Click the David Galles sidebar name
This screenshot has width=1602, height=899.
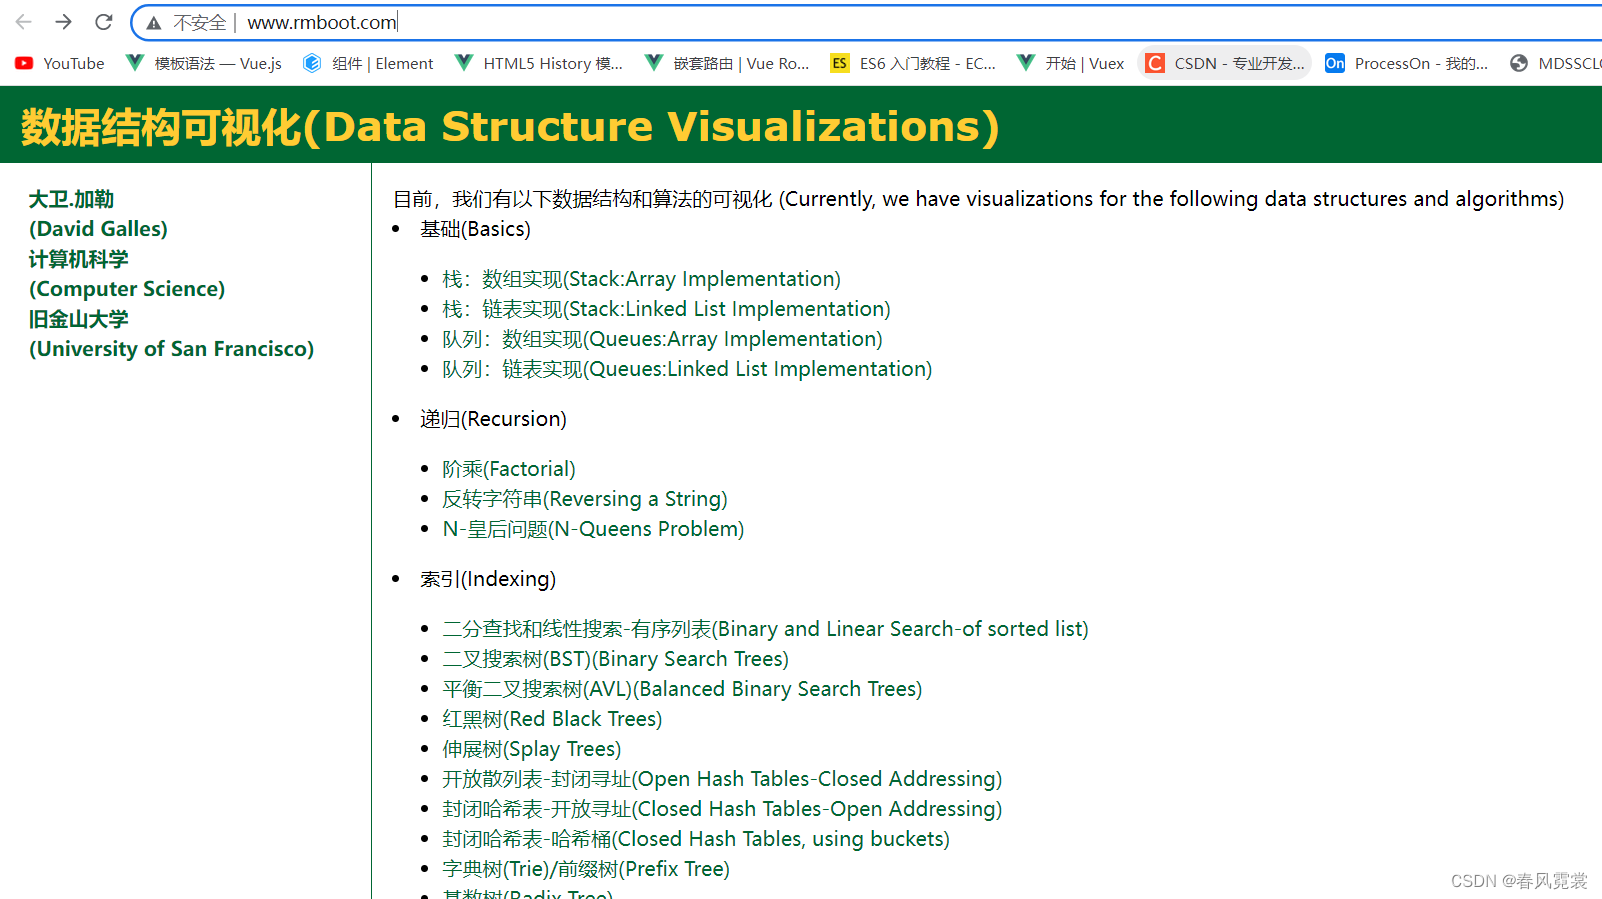(98, 229)
